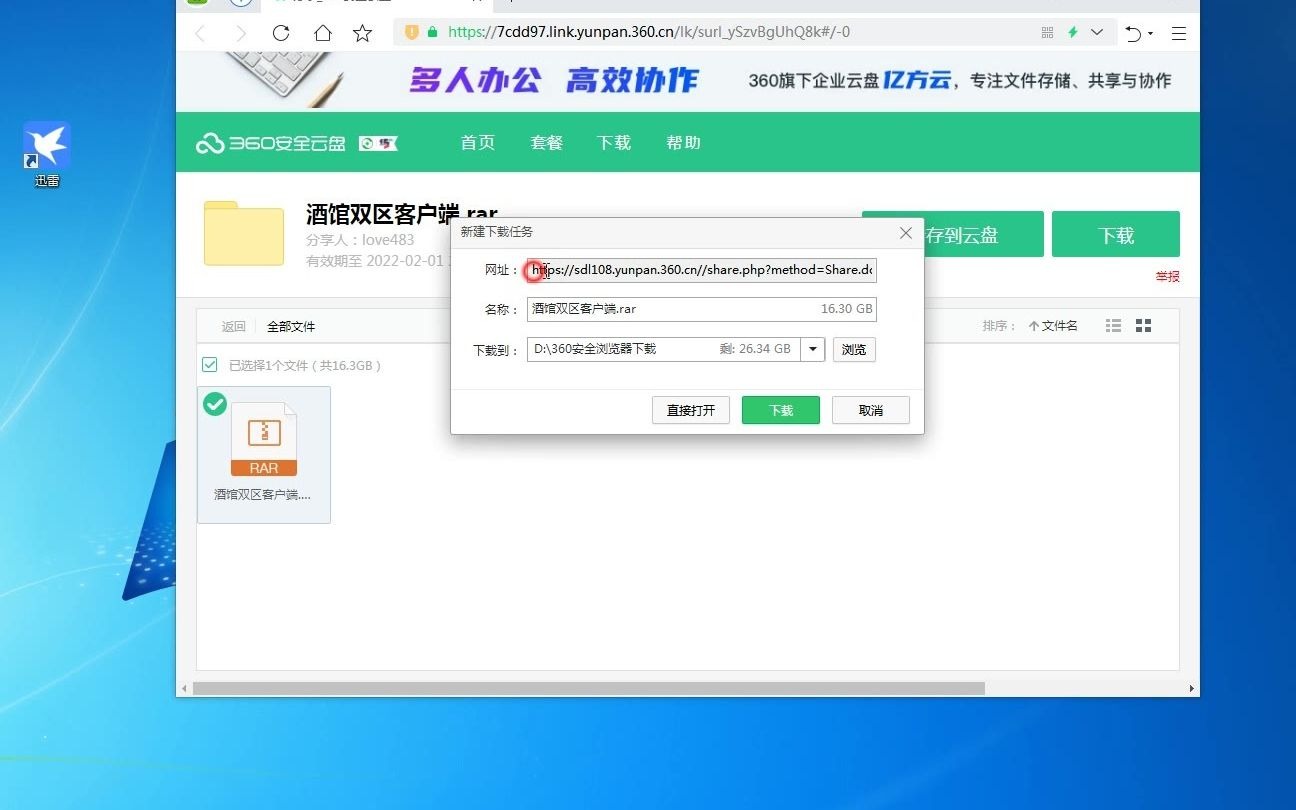Click the horizontal scrollbar thumb
This screenshot has height=810, width=1296.
589,689
